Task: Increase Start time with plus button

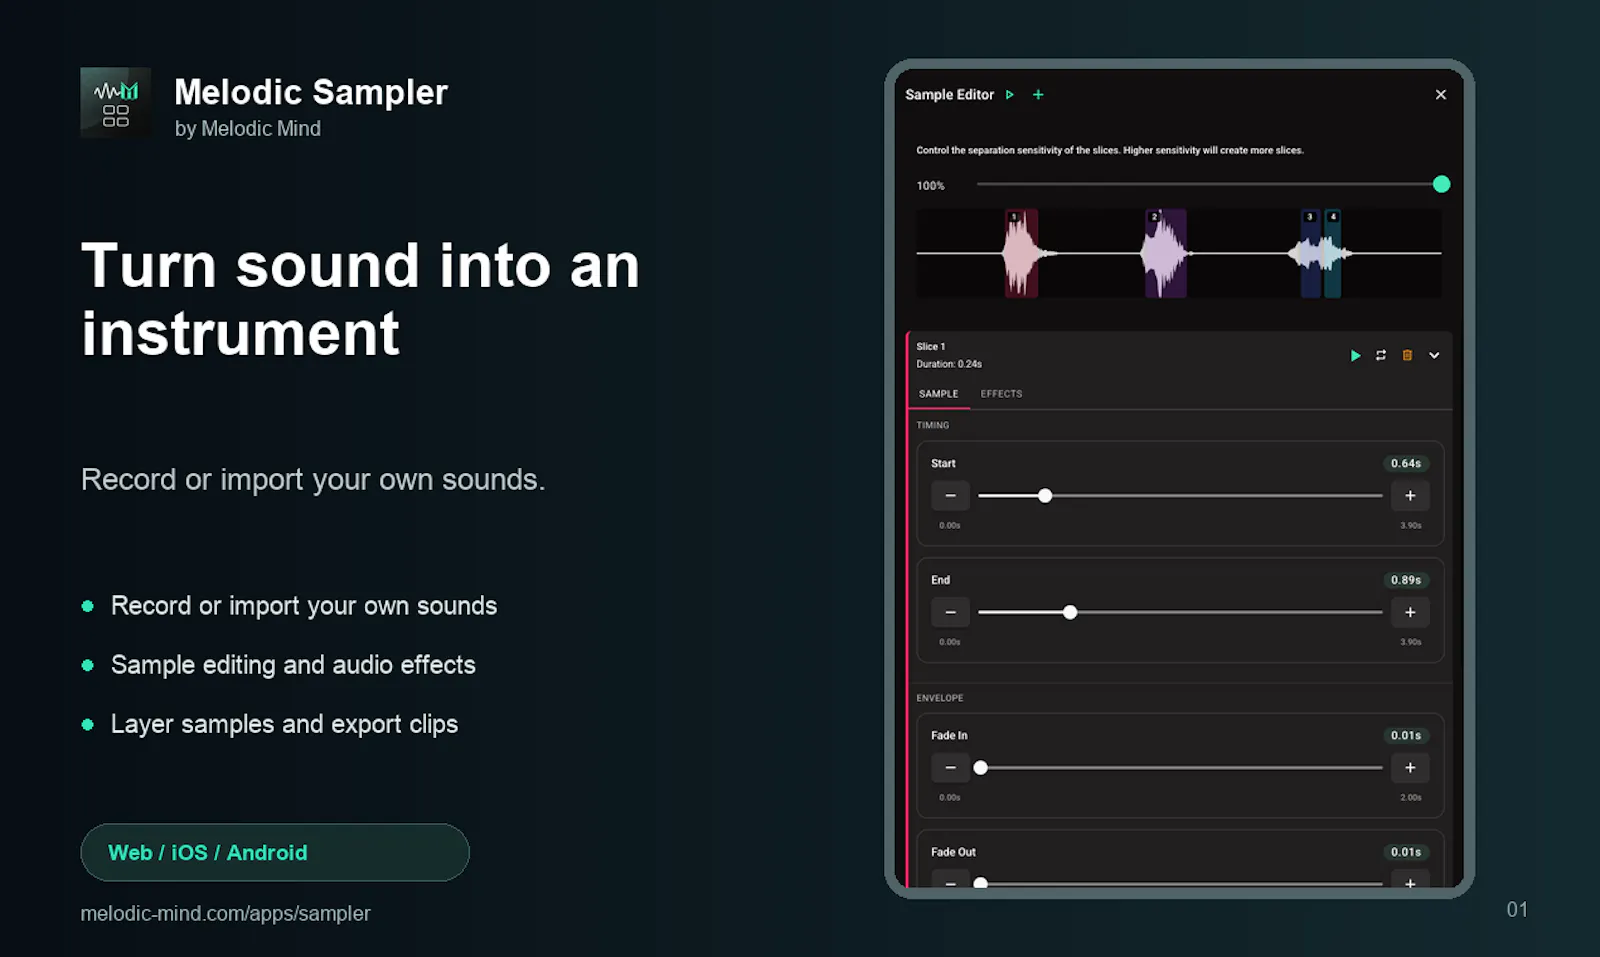Action: tap(1410, 496)
